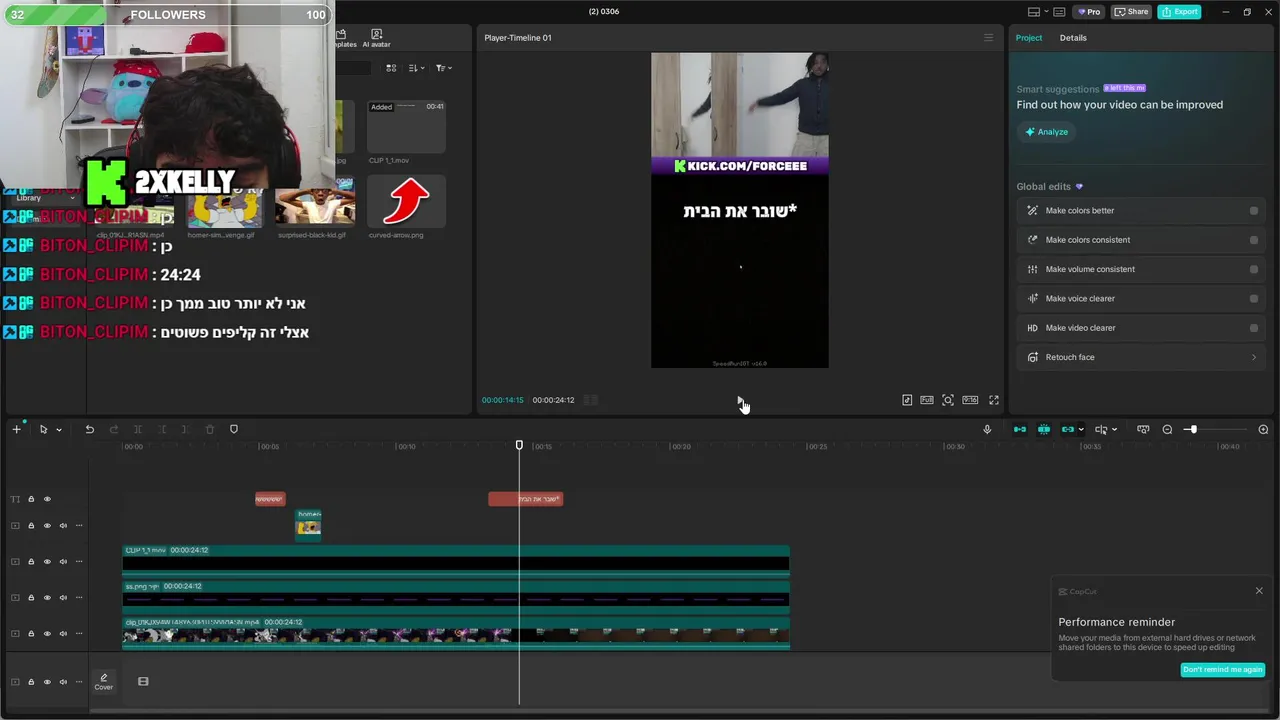Enable Make voice clearer toggle

(1254, 298)
